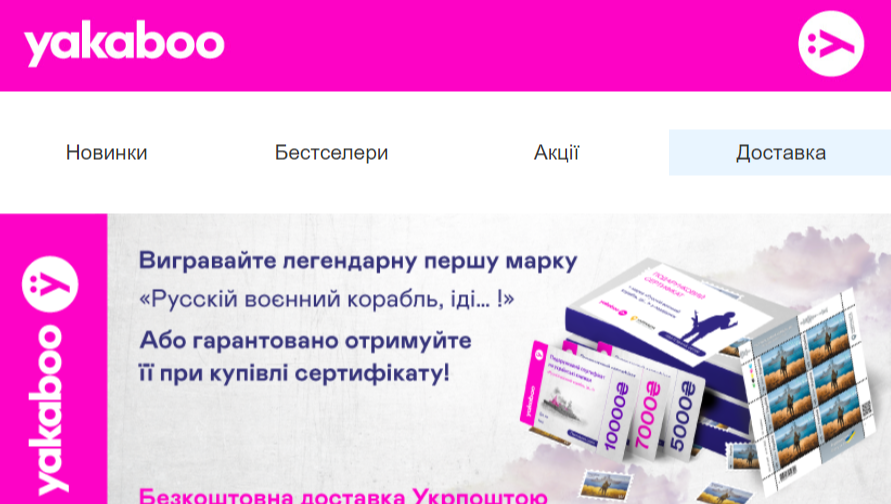Image resolution: width=891 pixels, height=504 pixels.
Task: Click the soldier silhouette on the gift box
Action: 707,326
